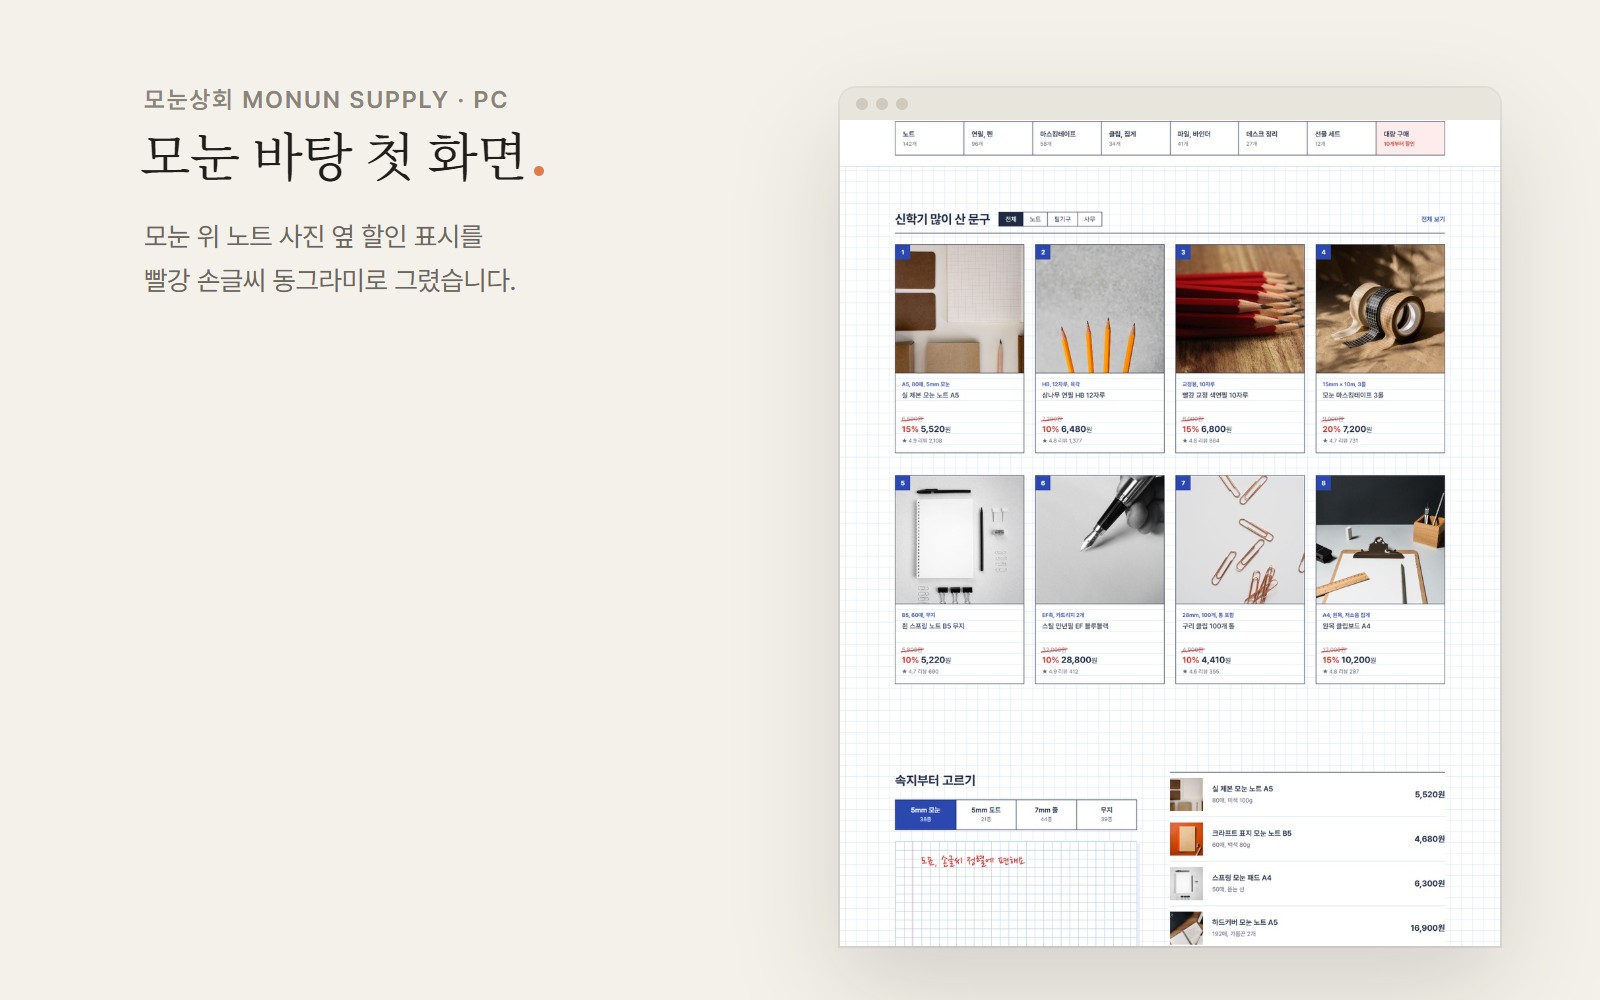1600x1000 pixels.
Task: Open the pink 대량 구매 category box
Action: tap(1410, 138)
